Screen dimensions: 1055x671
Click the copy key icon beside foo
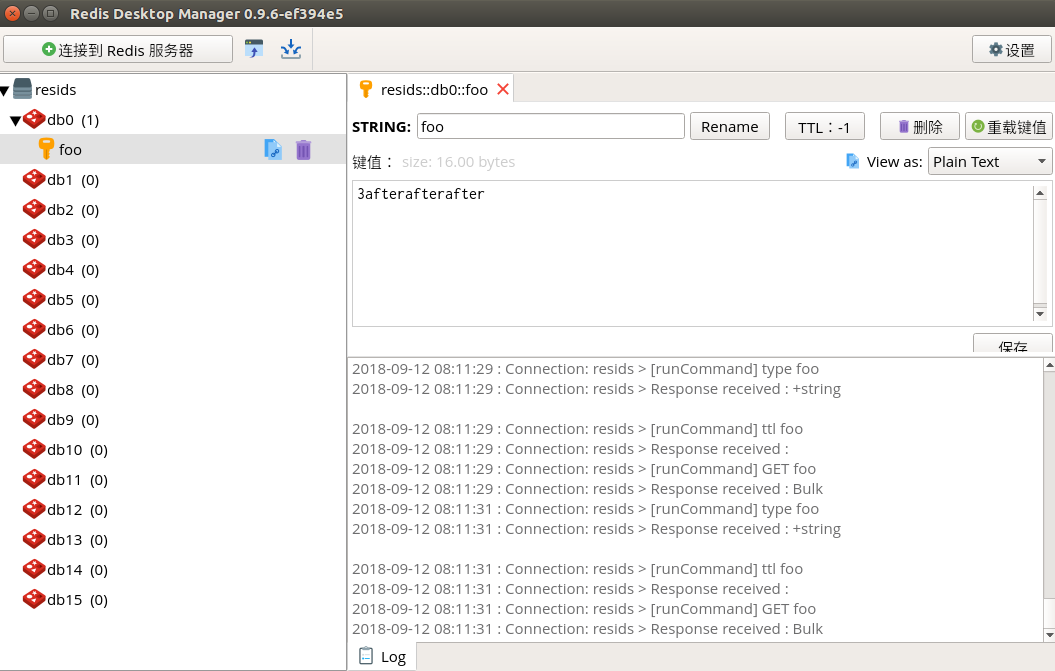coord(273,150)
